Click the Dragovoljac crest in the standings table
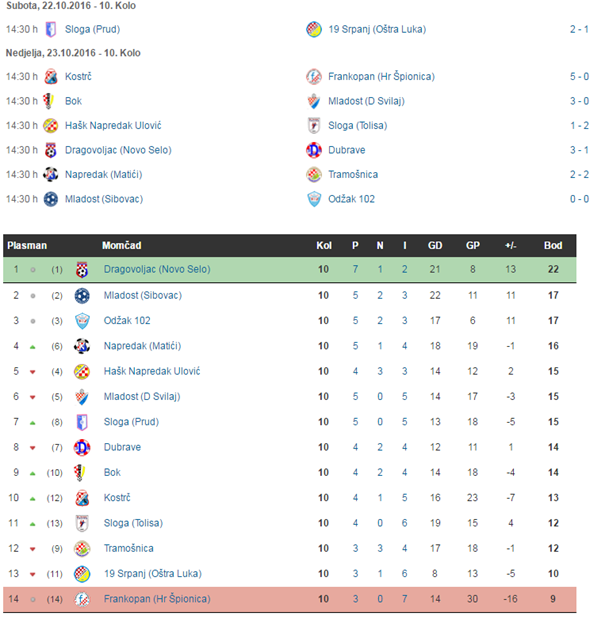The width and height of the screenshot is (605, 626). [x=82, y=270]
